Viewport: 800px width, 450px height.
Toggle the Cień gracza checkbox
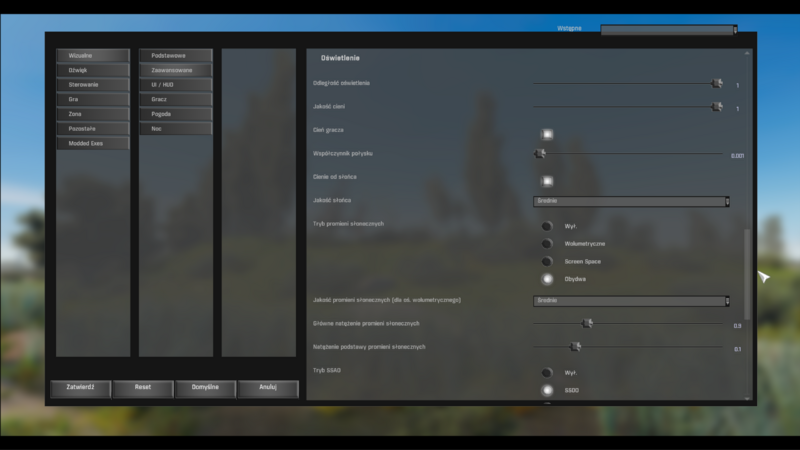click(x=547, y=134)
